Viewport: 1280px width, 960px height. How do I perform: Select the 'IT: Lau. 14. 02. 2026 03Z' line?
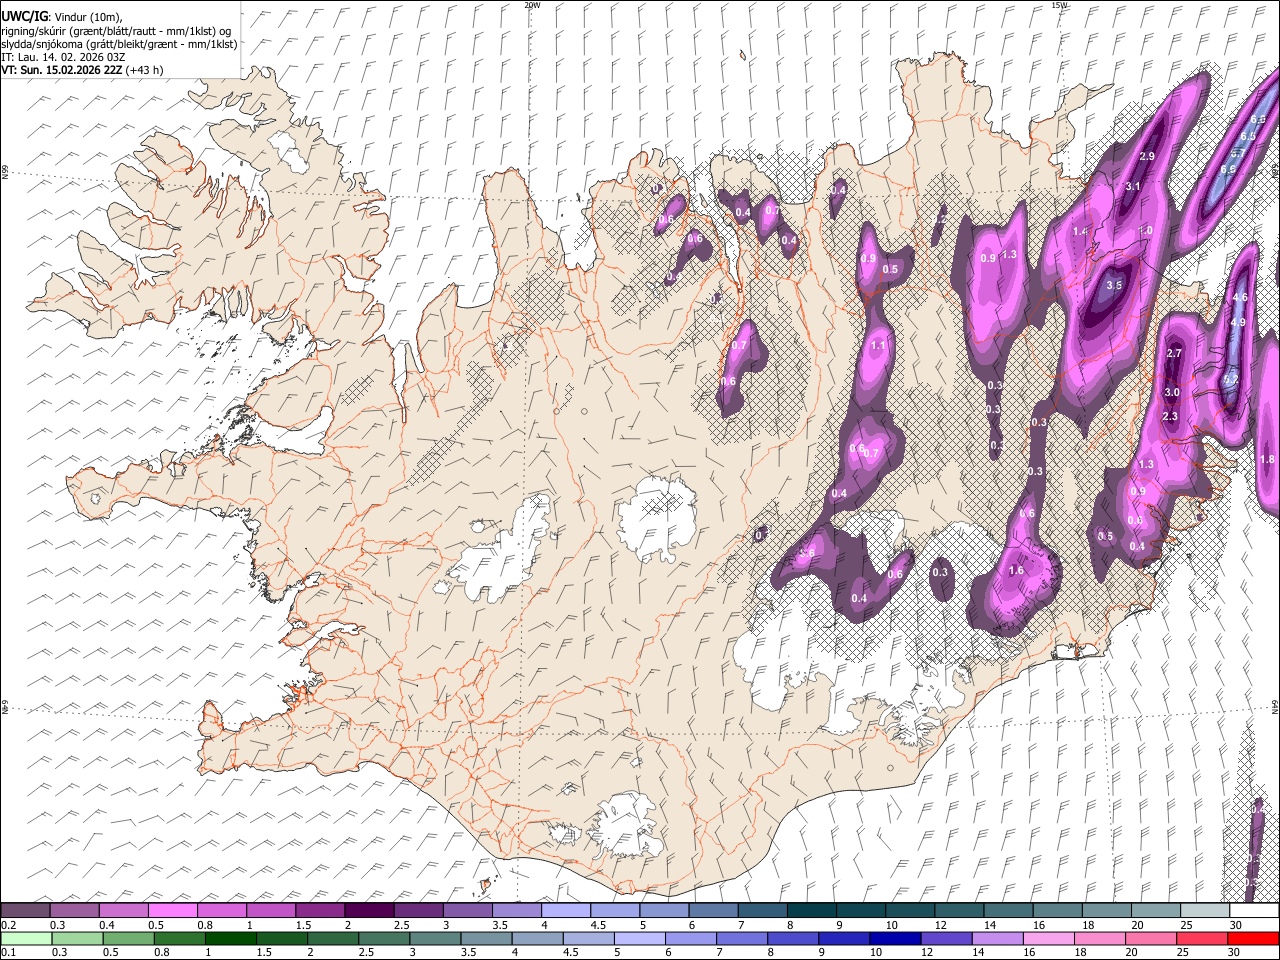point(63,57)
